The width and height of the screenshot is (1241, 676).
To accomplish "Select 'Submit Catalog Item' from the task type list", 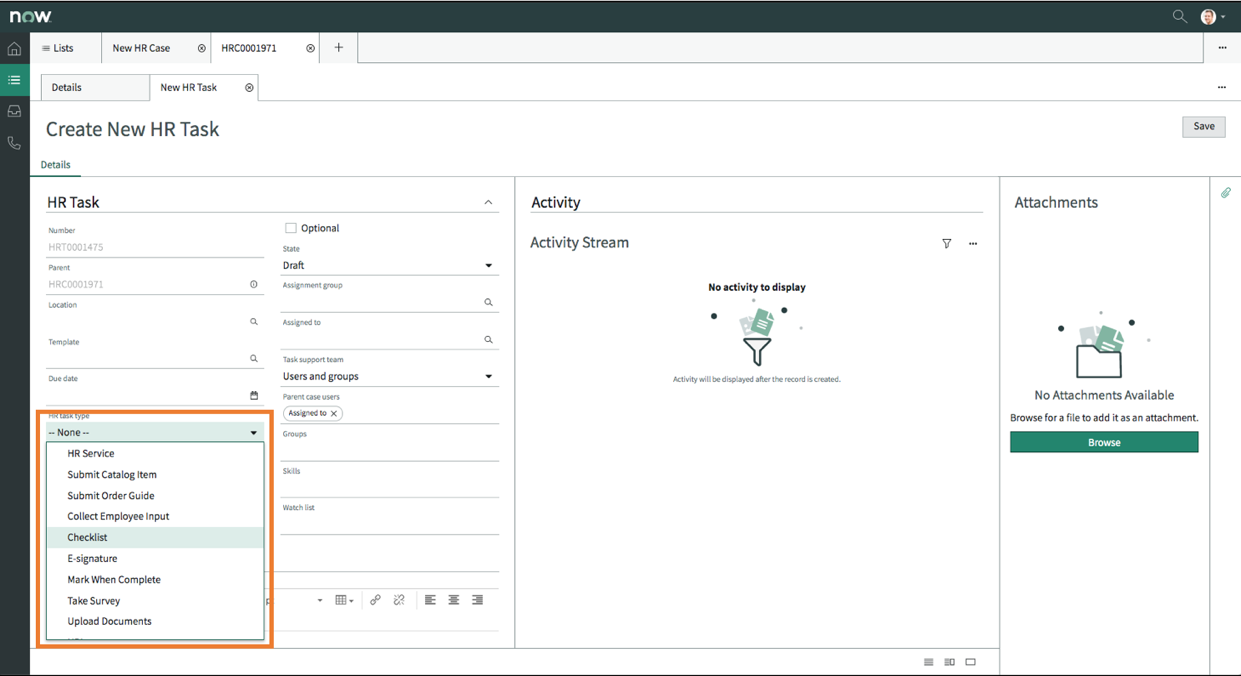I will coord(155,474).
